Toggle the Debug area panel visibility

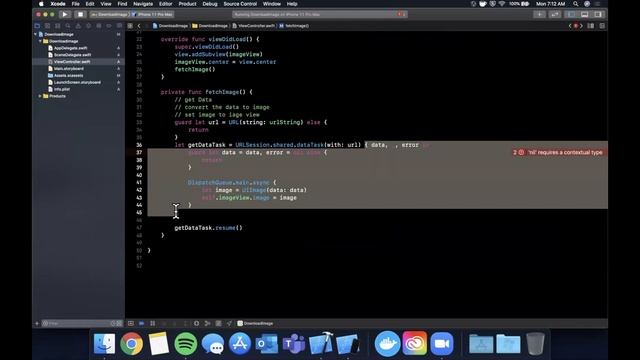point(584,14)
